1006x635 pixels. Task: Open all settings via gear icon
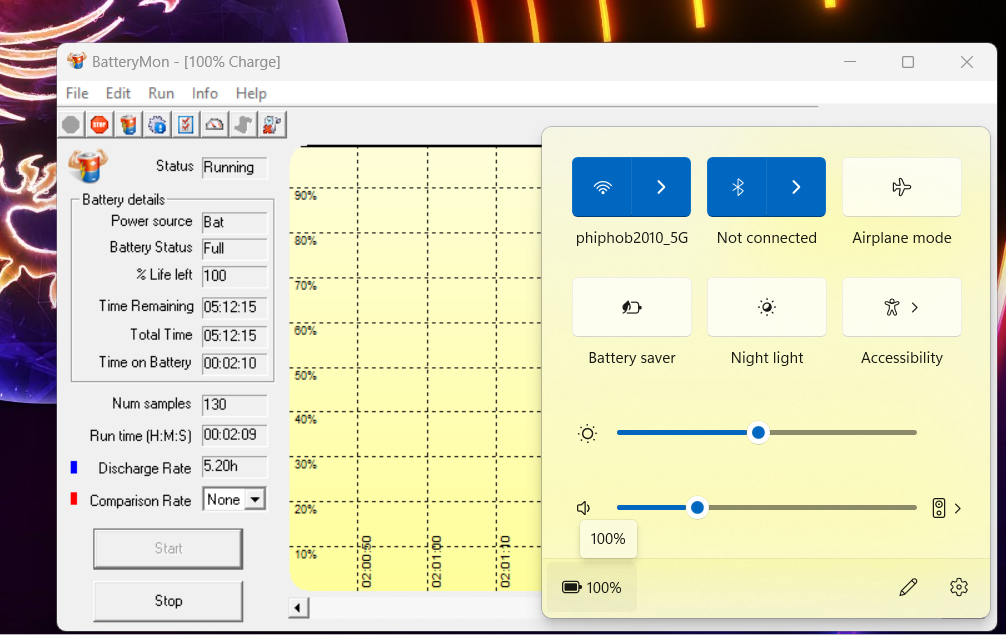(959, 587)
